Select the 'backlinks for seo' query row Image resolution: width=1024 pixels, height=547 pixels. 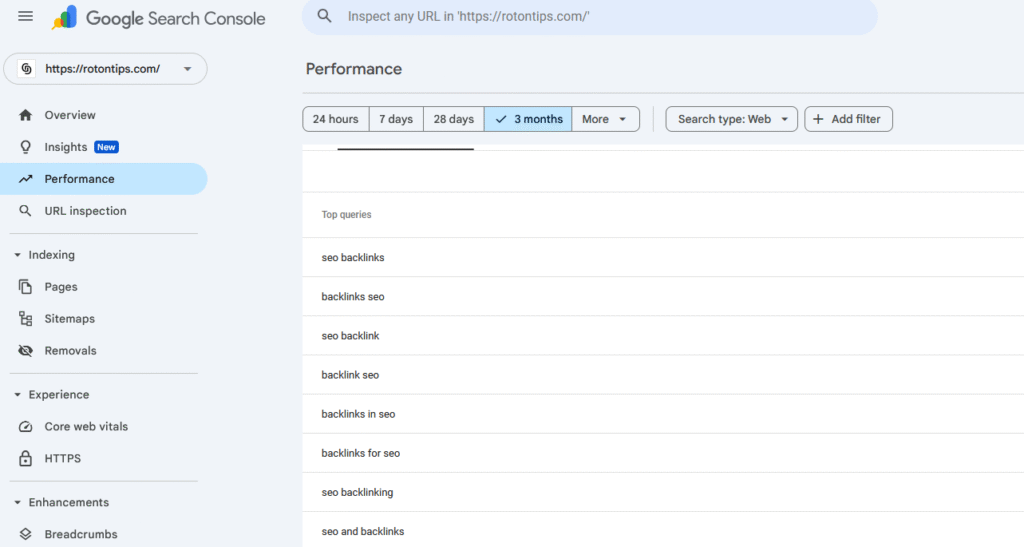click(x=663, y=453)
